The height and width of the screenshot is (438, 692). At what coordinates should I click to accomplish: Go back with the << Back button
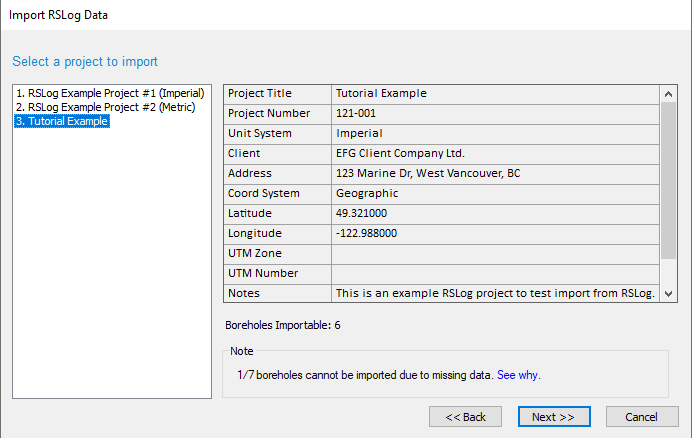(465, 417)
